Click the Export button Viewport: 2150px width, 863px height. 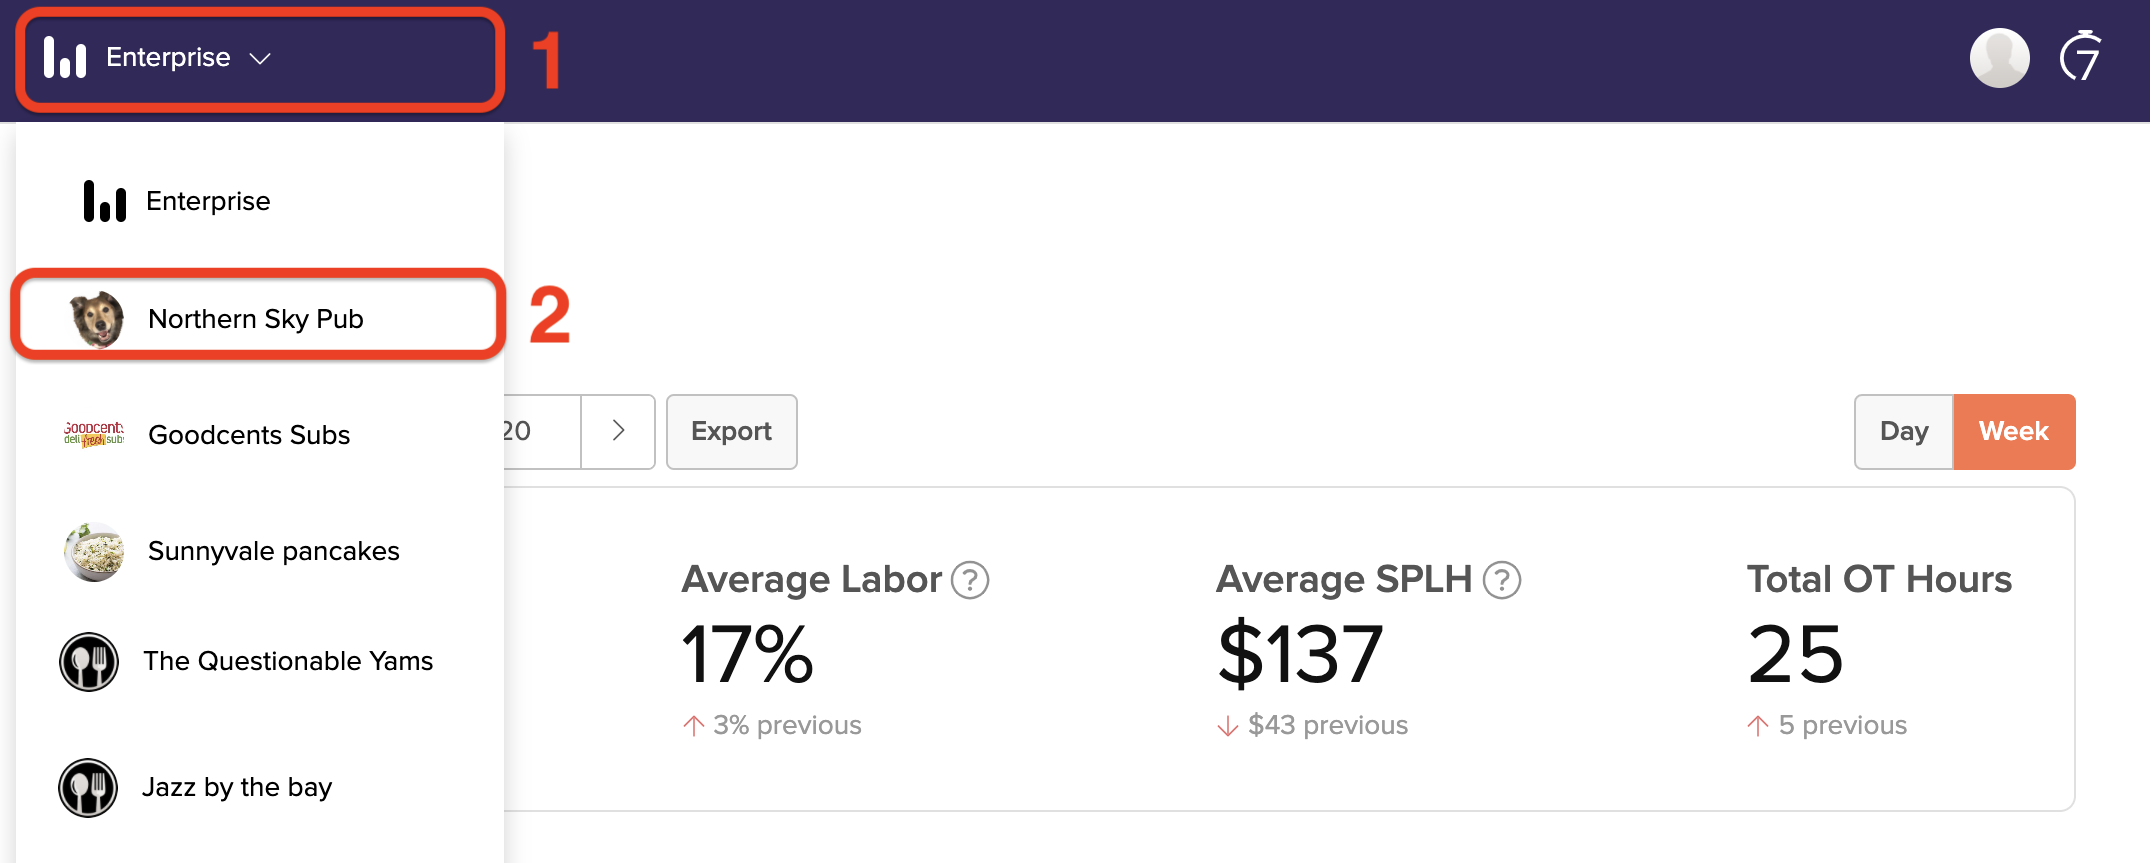732,431
